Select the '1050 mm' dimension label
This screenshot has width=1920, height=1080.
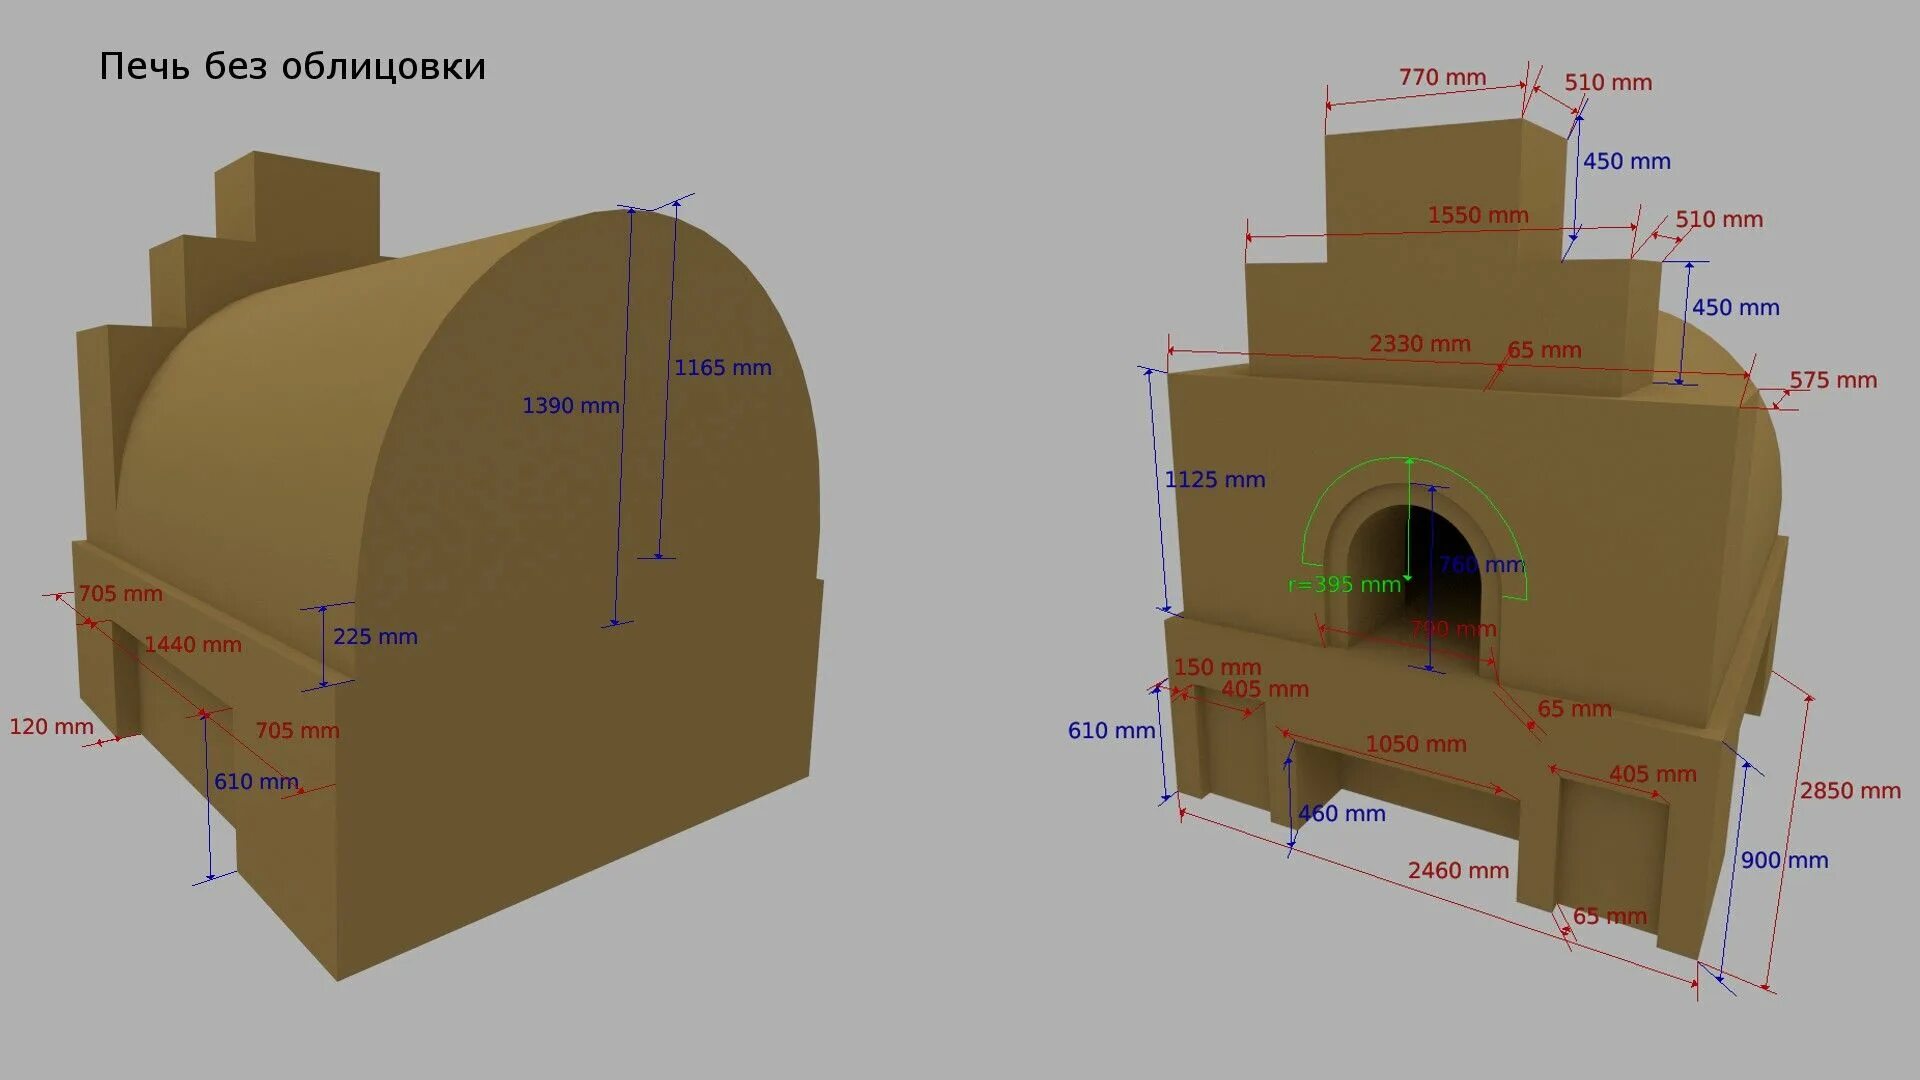pos(1416,744)
